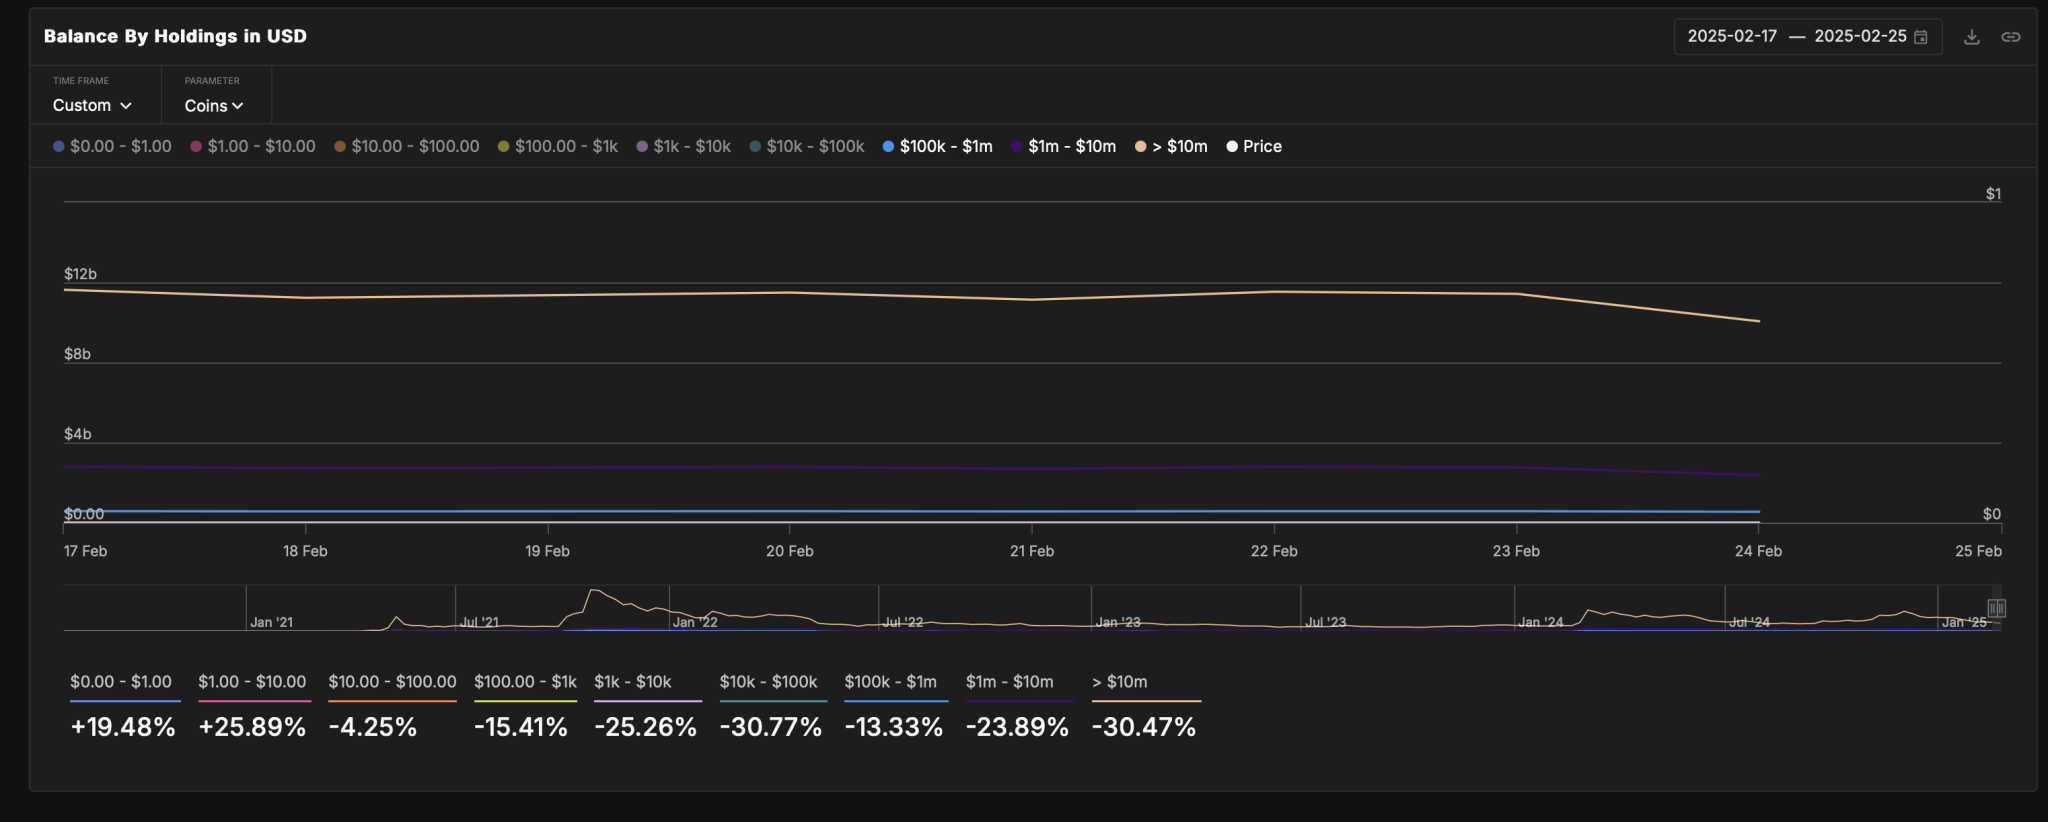Viewport: 2048px width, 822px height.
Task: Download the chart data
Action: [x=1971, y=37]
